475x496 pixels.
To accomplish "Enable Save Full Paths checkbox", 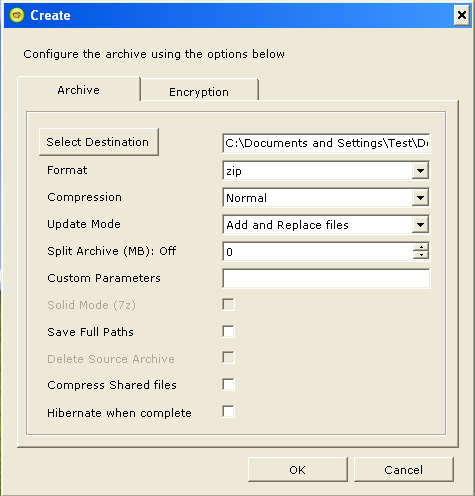I will [229, 331].
